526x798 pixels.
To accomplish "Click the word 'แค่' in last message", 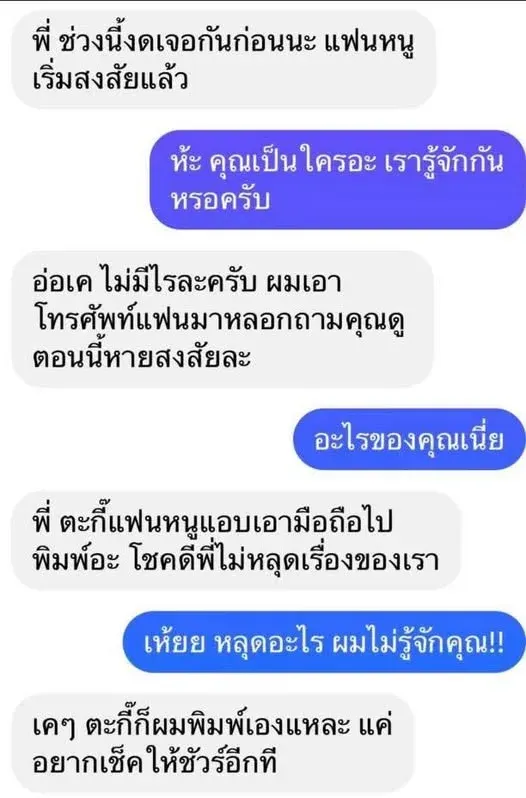I will coord(375,725).
